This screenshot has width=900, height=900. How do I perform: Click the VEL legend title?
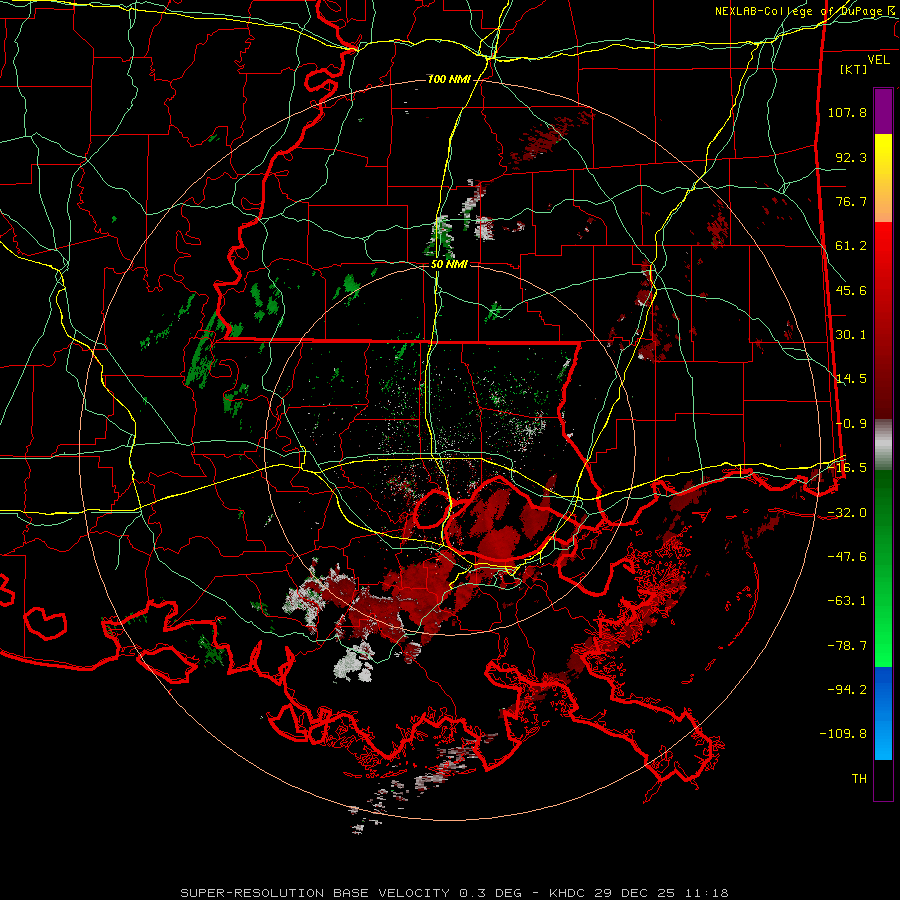click(x=878, y=60)
